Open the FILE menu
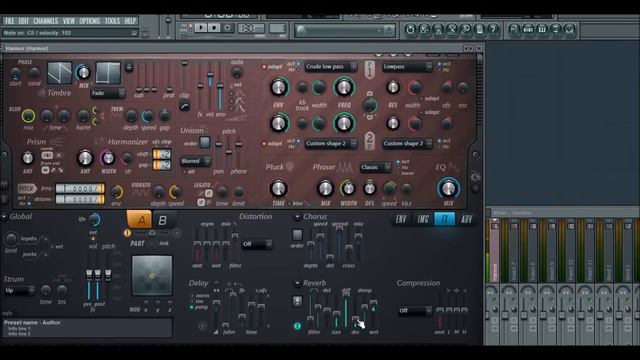The width and height of the screenshot is (640, 360). coord(9,21)
